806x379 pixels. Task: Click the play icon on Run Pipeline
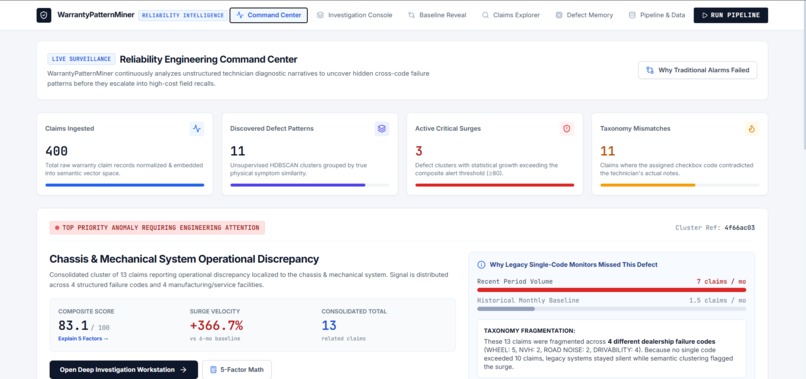point(705,15)
